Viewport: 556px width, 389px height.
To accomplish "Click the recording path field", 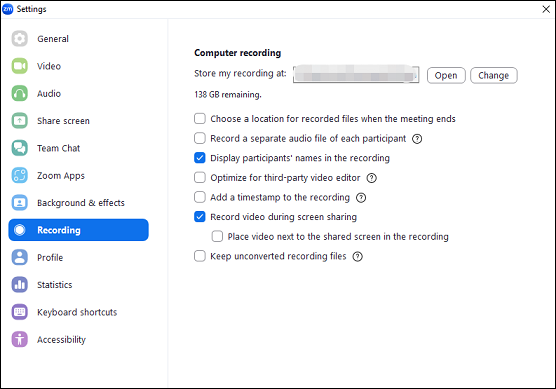I will tap(356, 74).
